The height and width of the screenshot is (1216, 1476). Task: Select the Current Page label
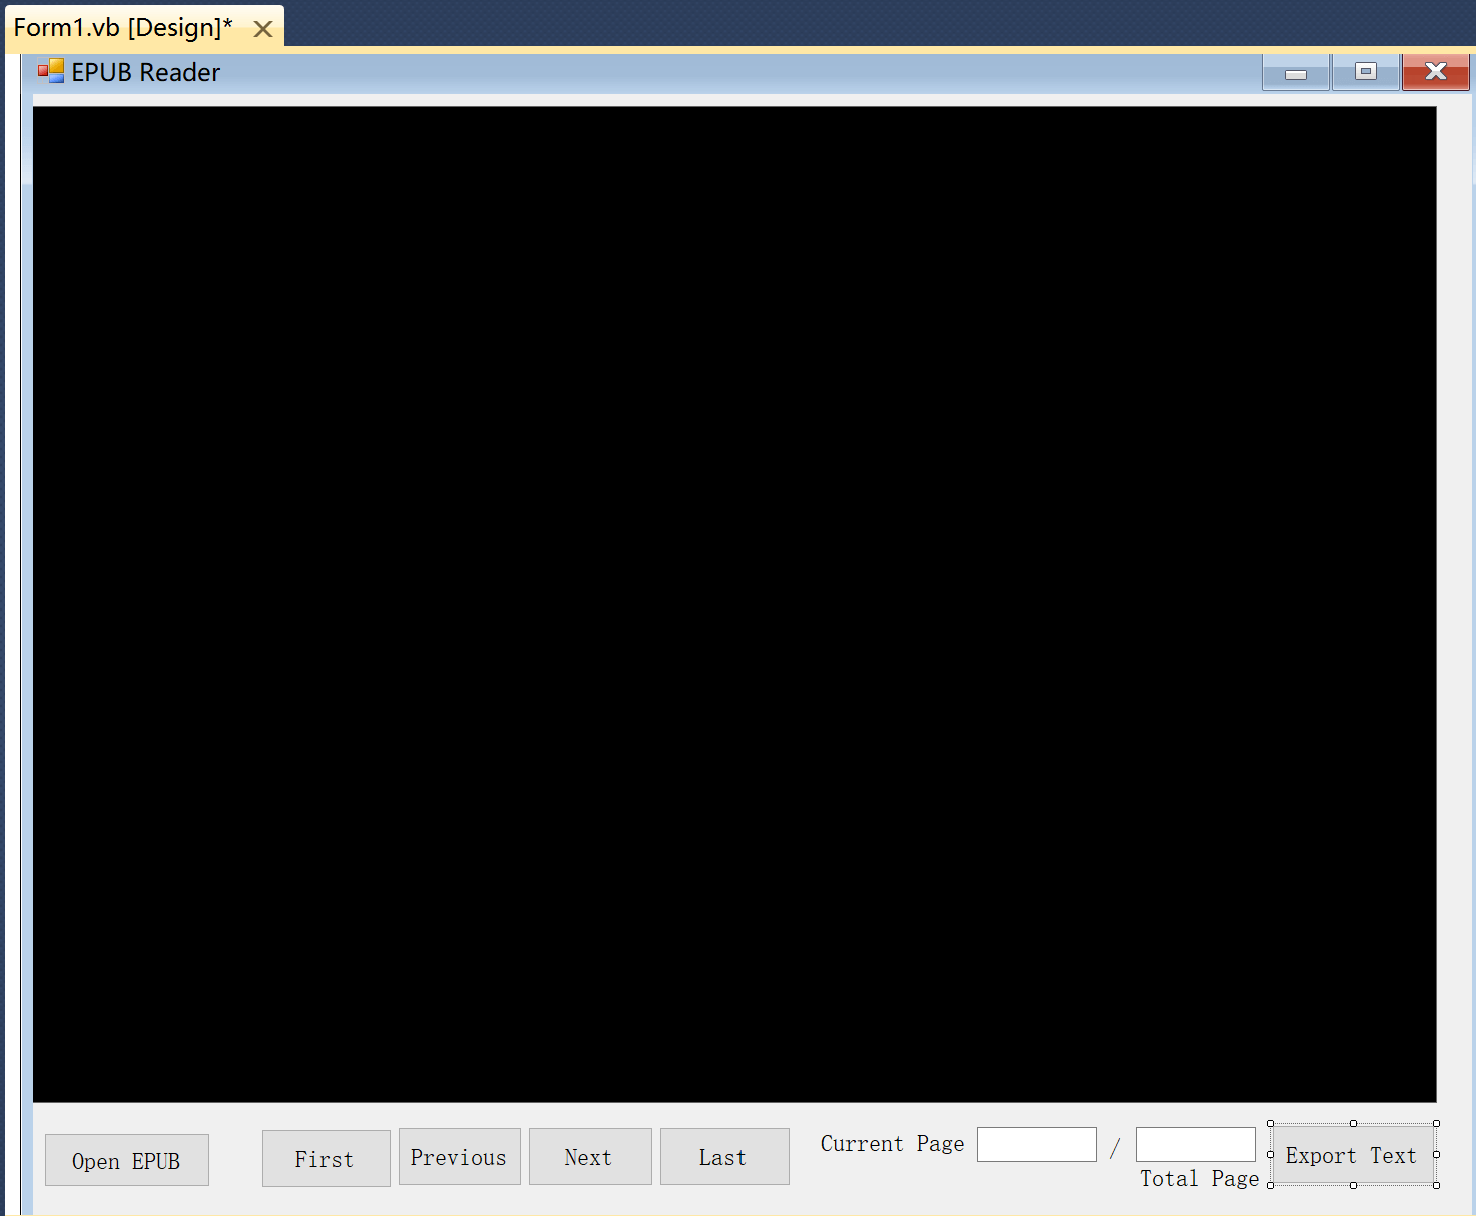892,1144
